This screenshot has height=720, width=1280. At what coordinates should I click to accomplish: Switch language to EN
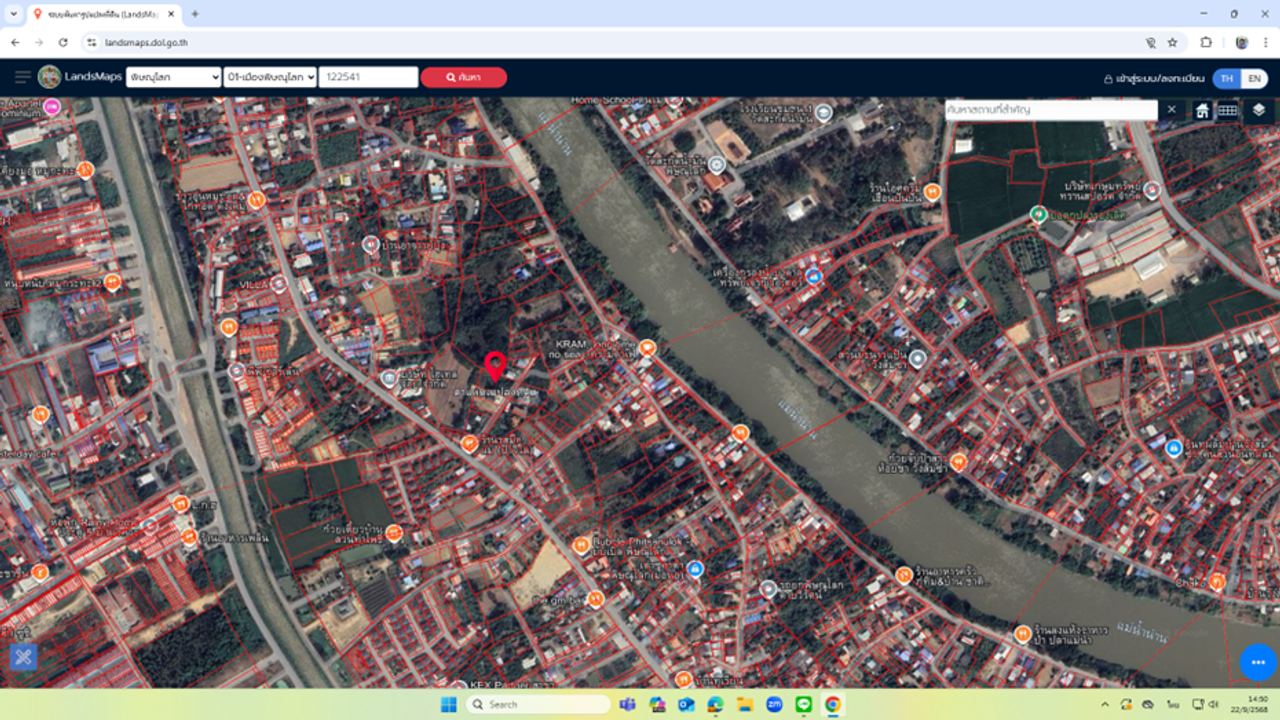coord(1254,78)
